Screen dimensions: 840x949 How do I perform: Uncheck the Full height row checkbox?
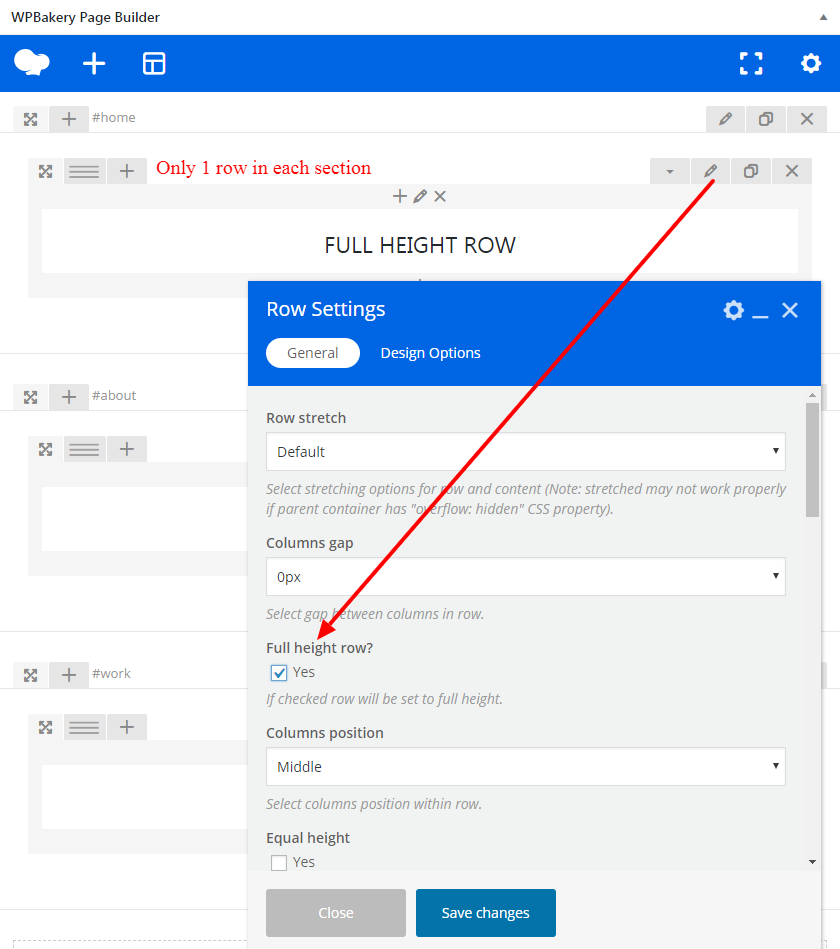tap(279, 673)
